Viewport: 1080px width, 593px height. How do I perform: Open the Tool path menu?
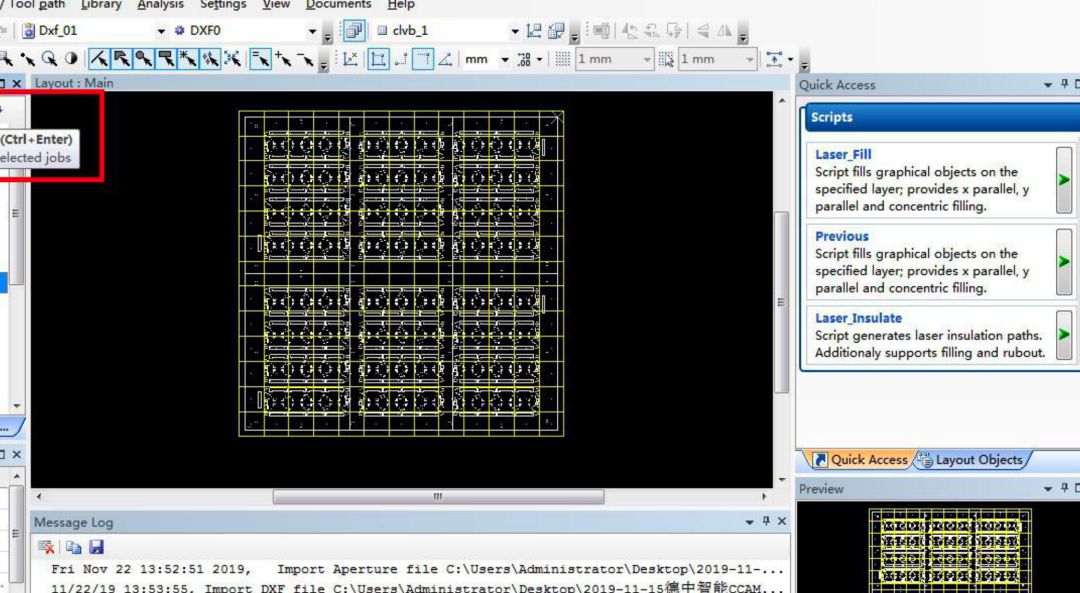(x=36, y=5)
